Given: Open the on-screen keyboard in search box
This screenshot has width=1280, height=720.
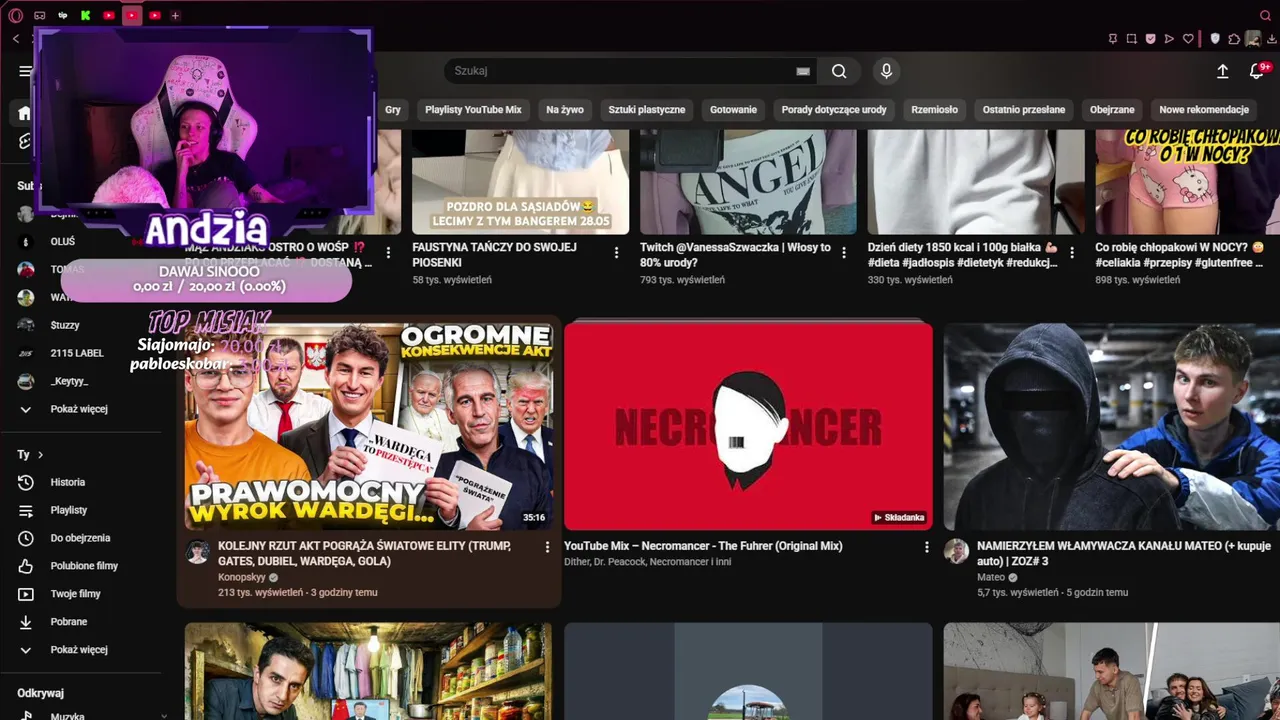Looking at the screenshot, I should click(802, 71).
